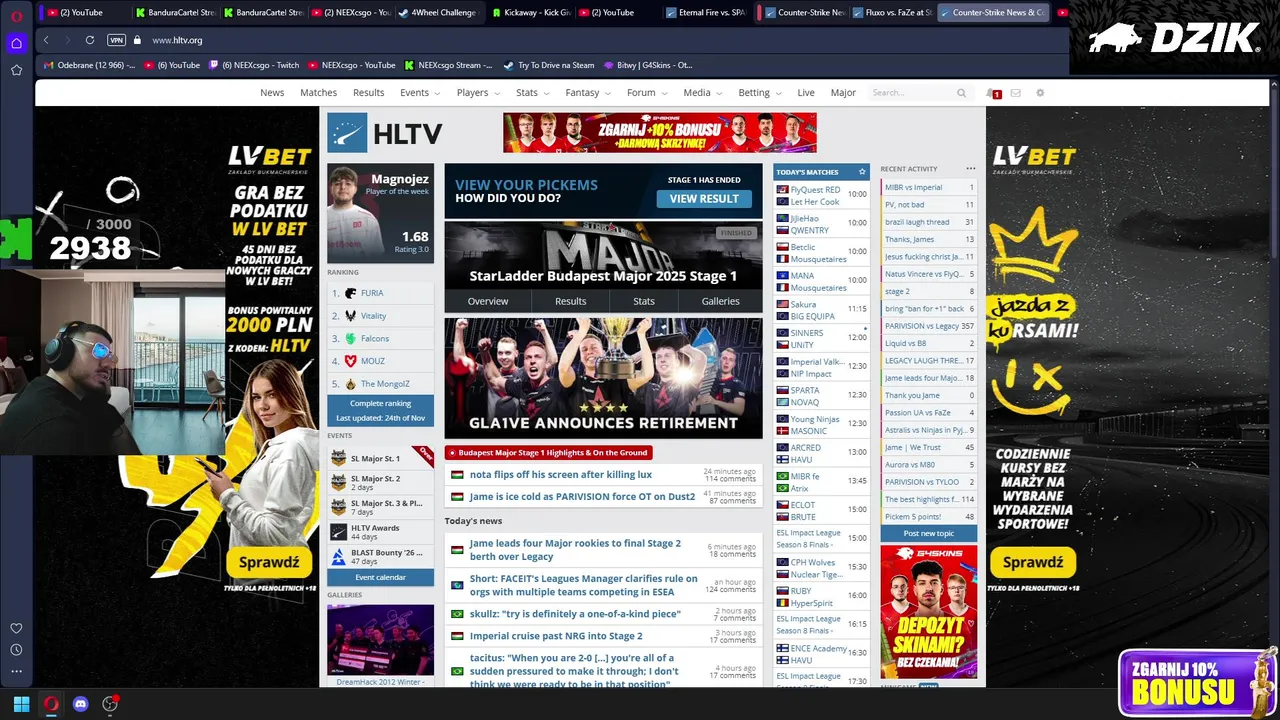1280x720 pixels.
Task: Click the Vitality team logo in ranking
Action: click(351, 316)
